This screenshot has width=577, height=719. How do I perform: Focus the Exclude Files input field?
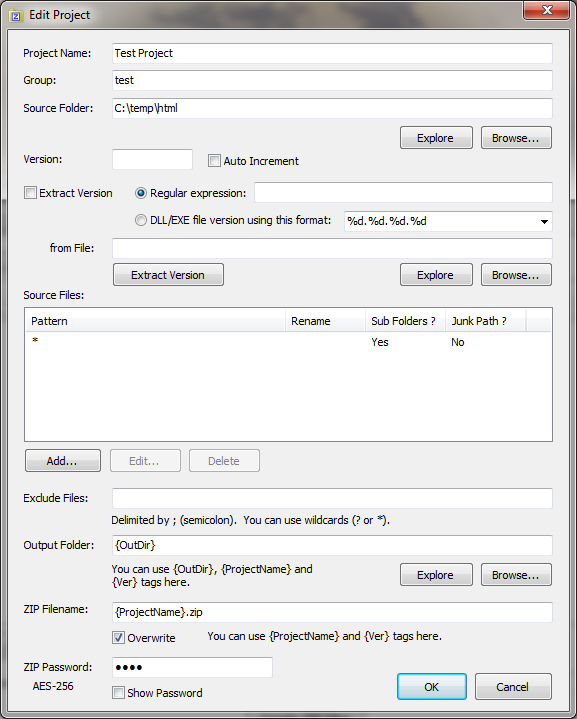[332, 498]
